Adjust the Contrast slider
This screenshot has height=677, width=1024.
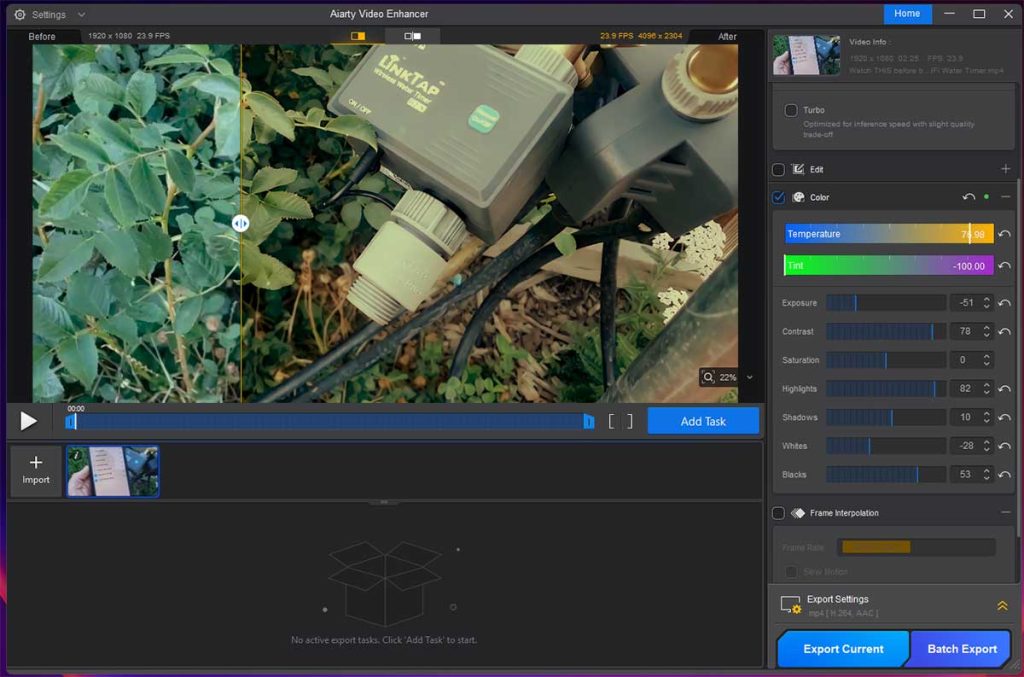pyautogui.click(x=886, y=332)
